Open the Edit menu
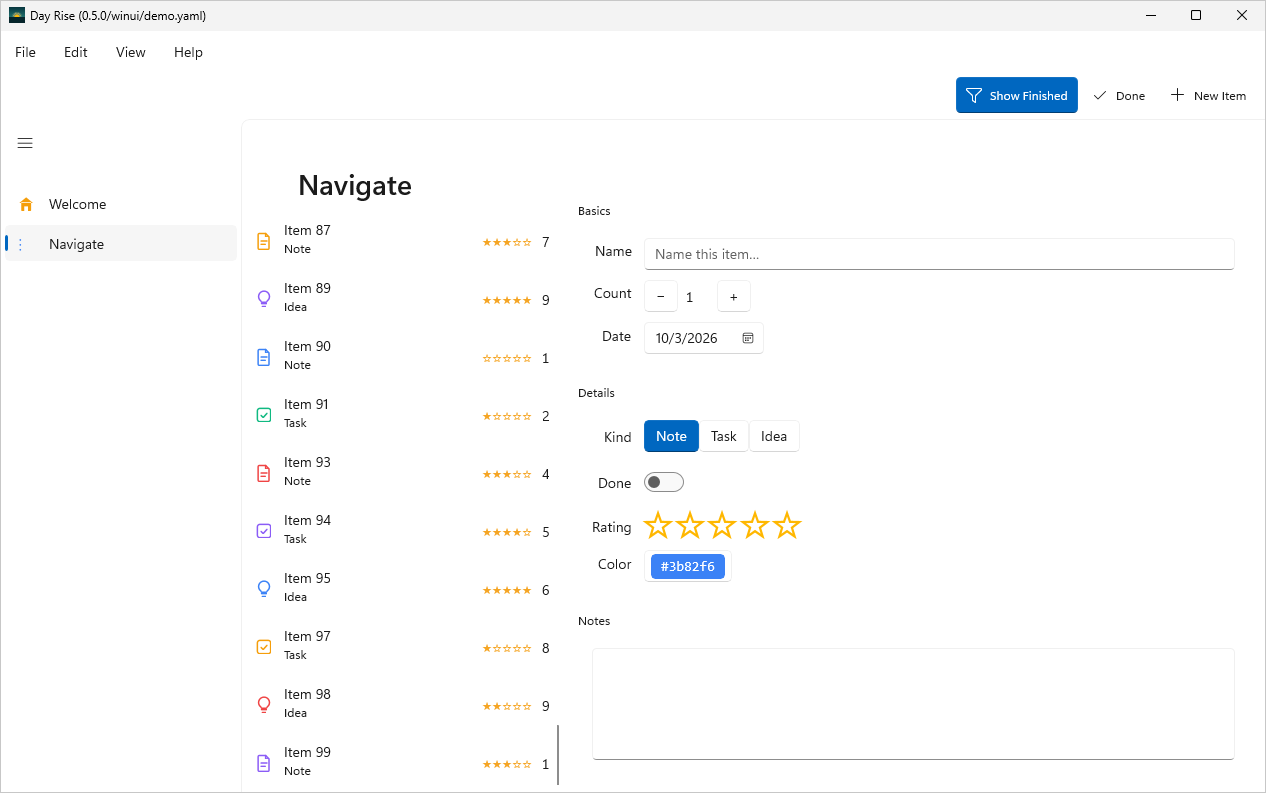 [x=76, y=52]
